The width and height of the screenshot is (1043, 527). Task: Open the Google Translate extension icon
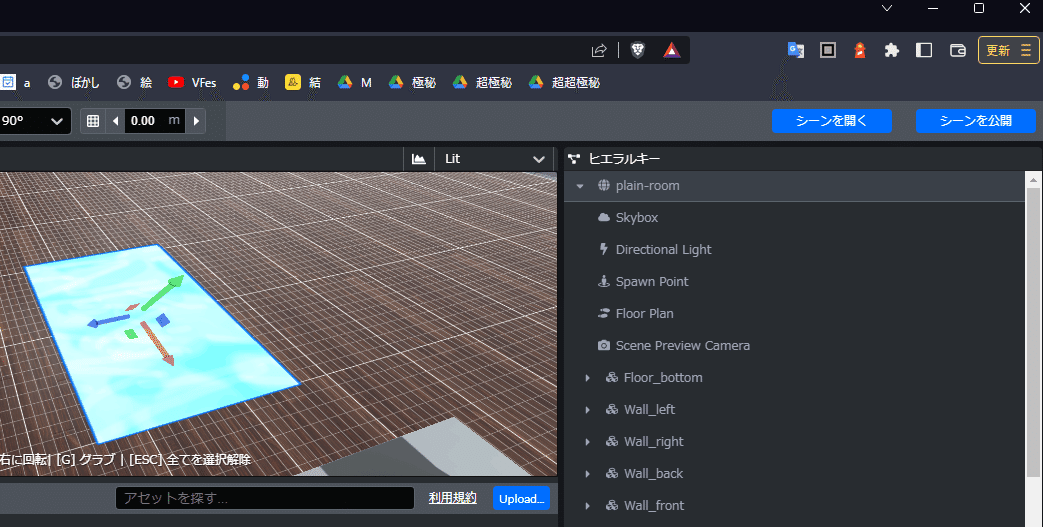796,50
